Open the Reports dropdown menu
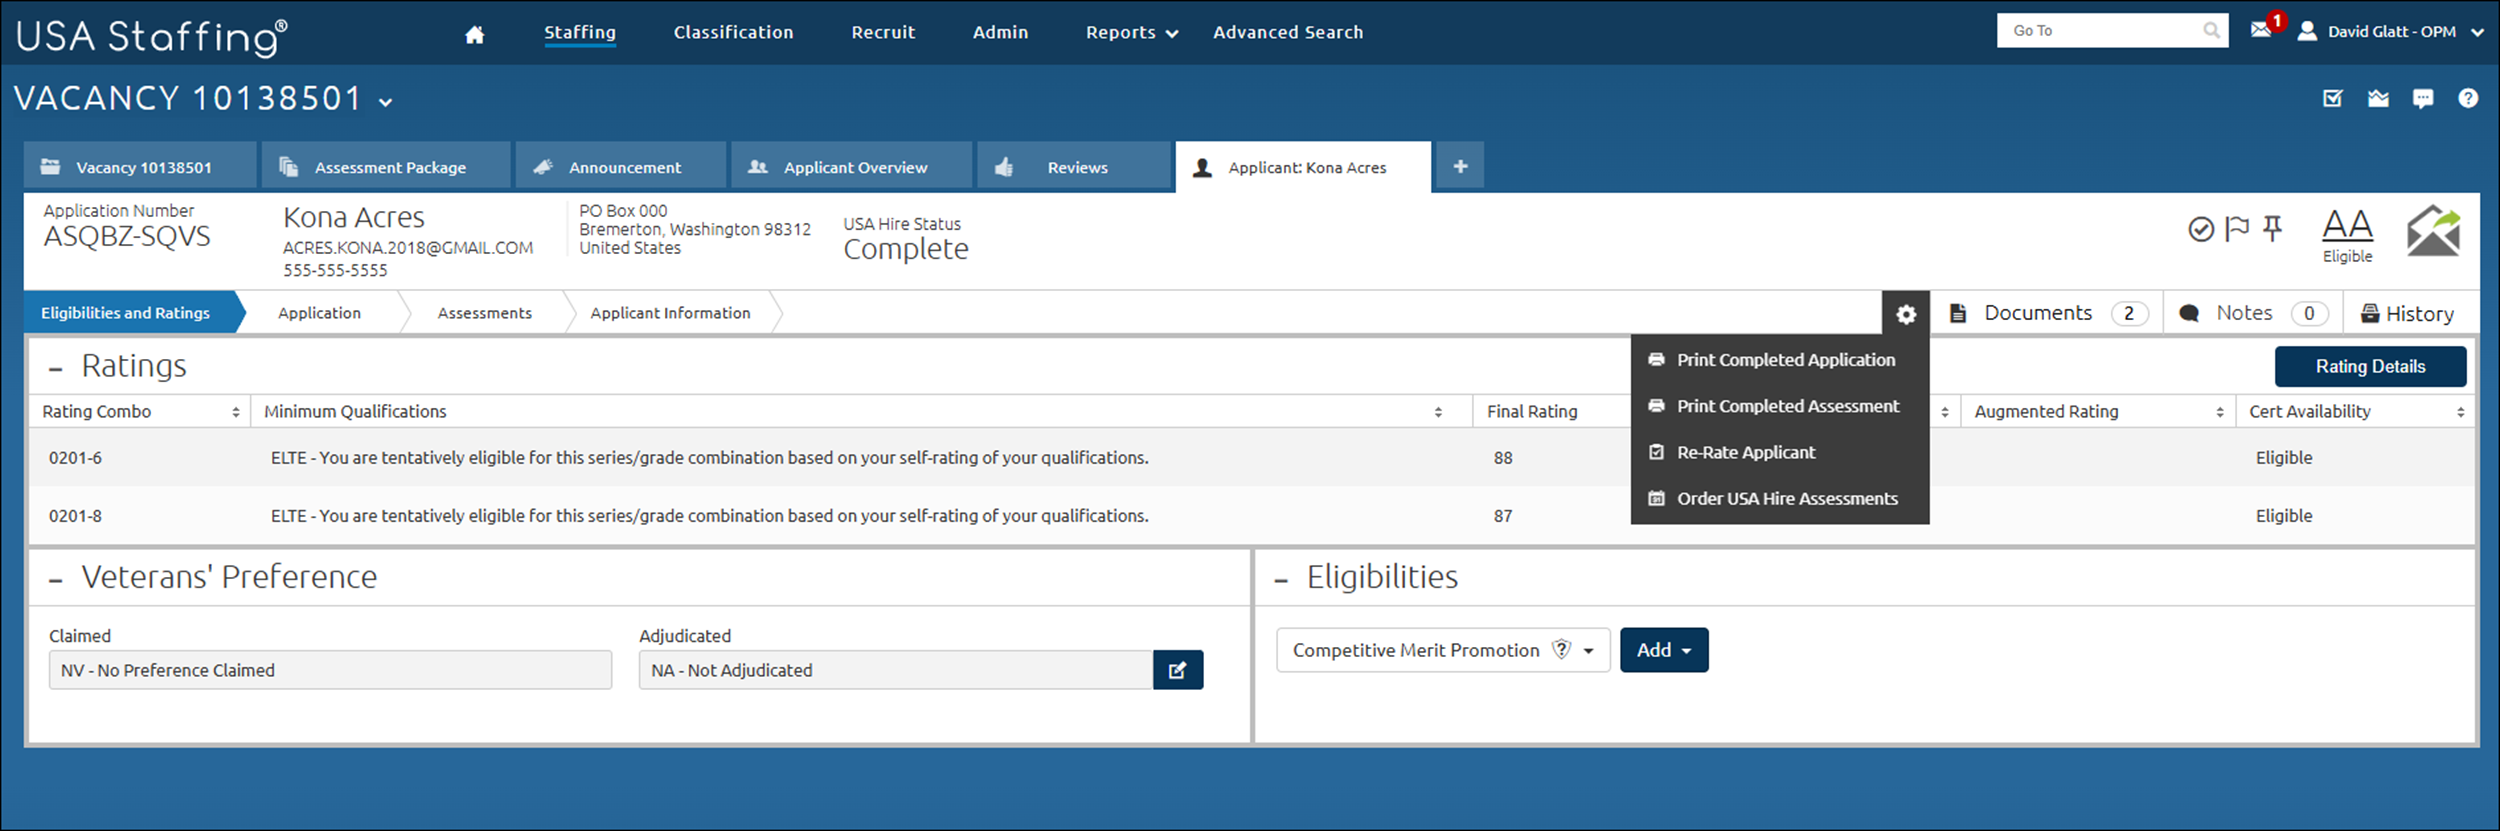 (x=1131, y=33)
